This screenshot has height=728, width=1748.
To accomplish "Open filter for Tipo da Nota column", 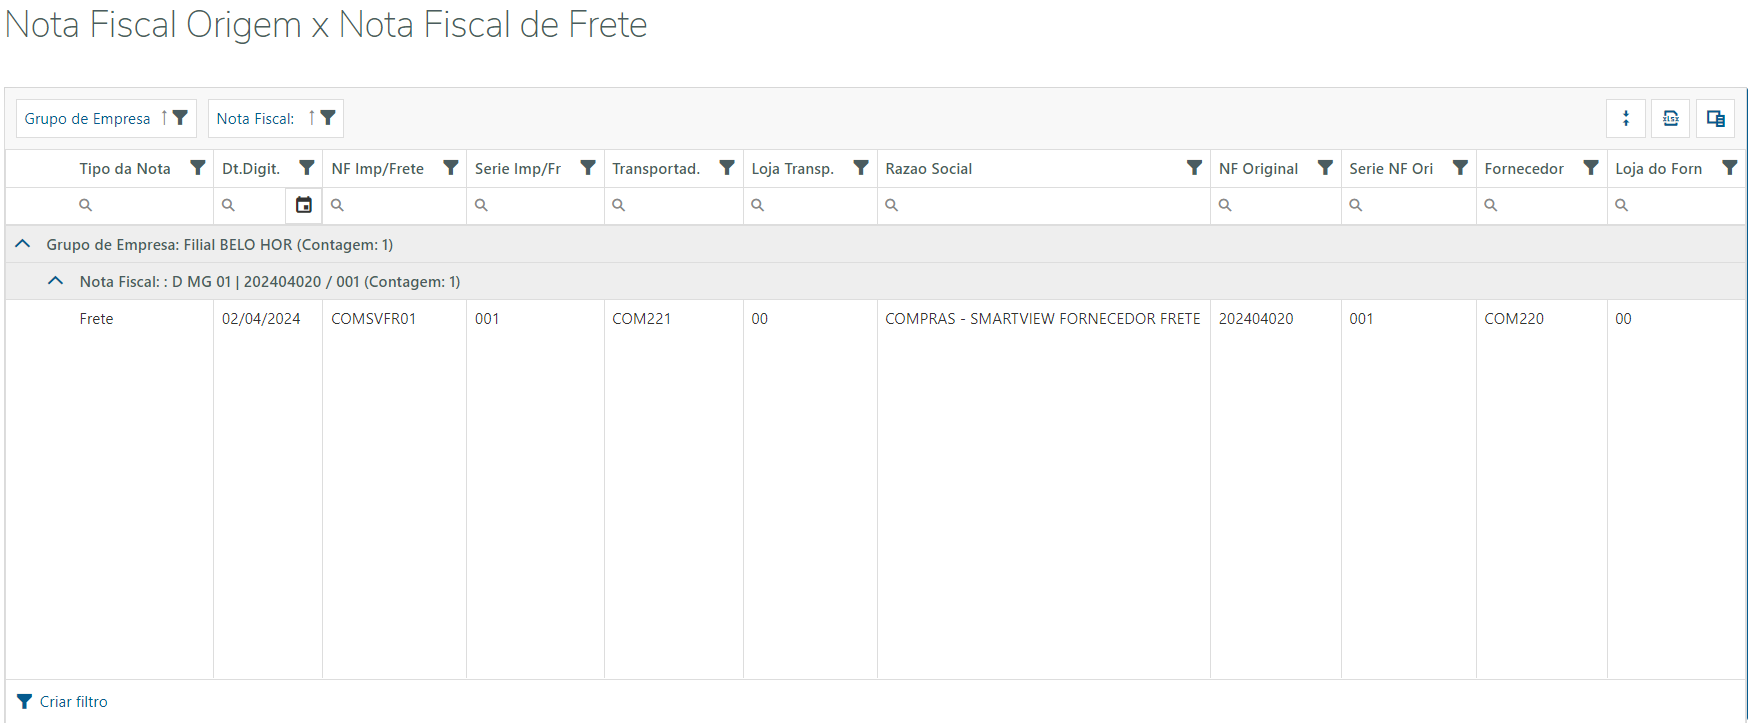I will pyautogui.click(x=198, y=168).
